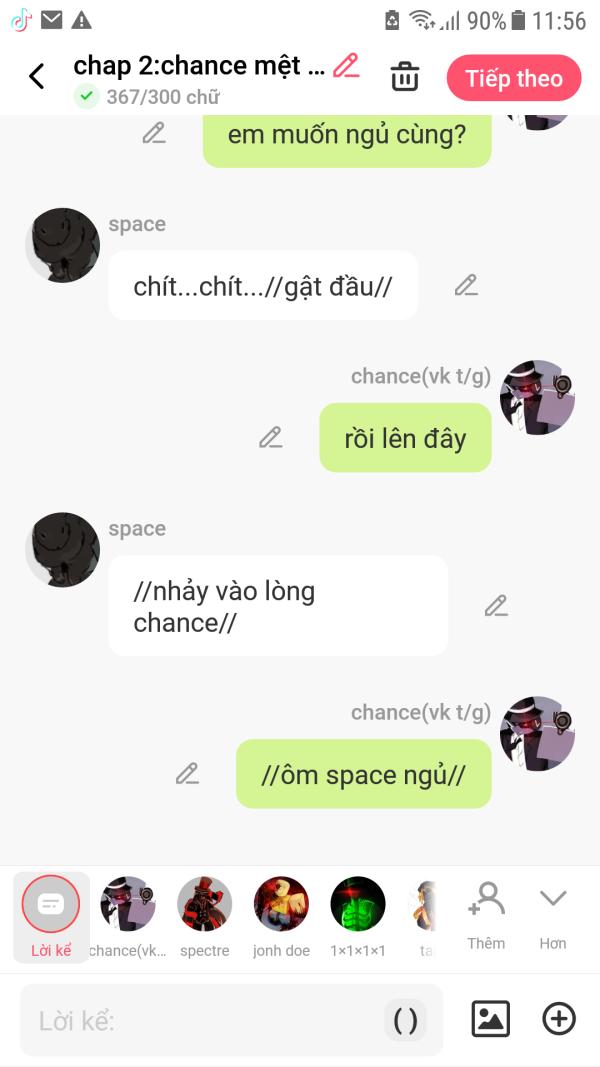
Task: Choose the spectre character
Action: [x=205, y=916]
